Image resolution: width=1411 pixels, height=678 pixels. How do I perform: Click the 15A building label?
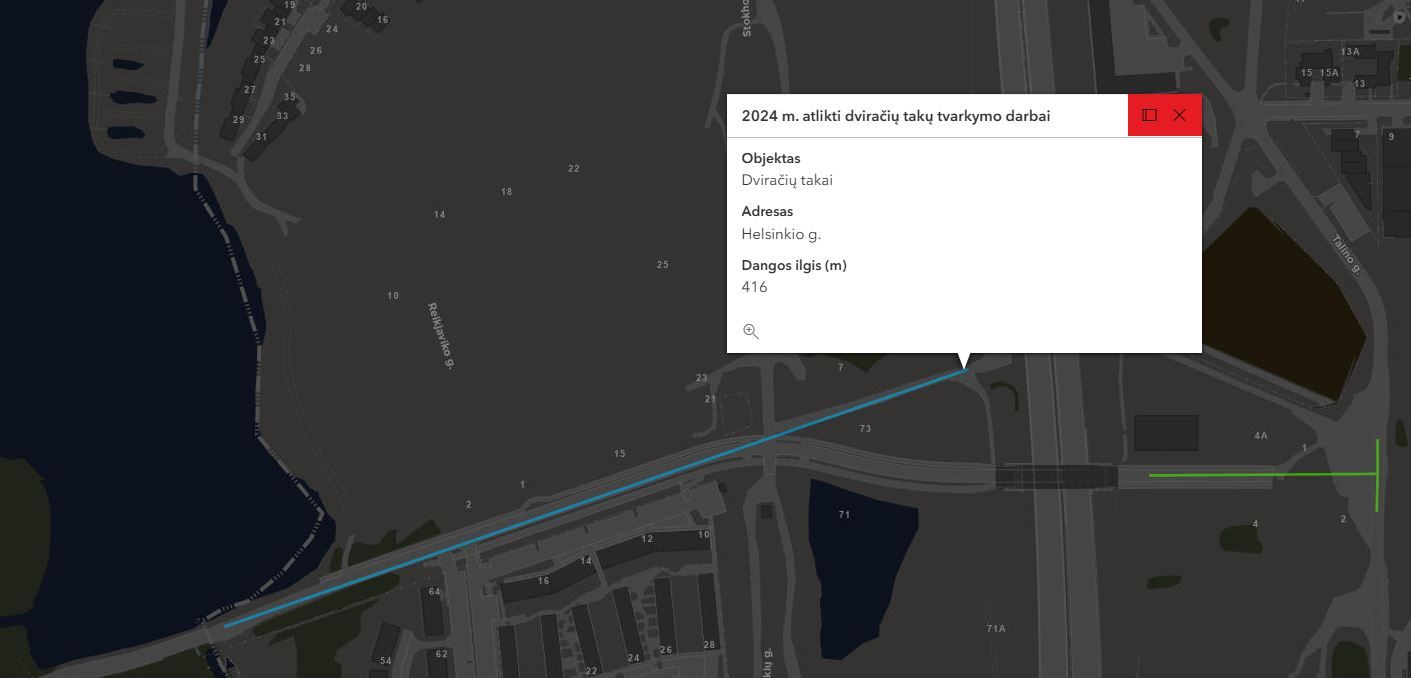(x=1328, y=73)
